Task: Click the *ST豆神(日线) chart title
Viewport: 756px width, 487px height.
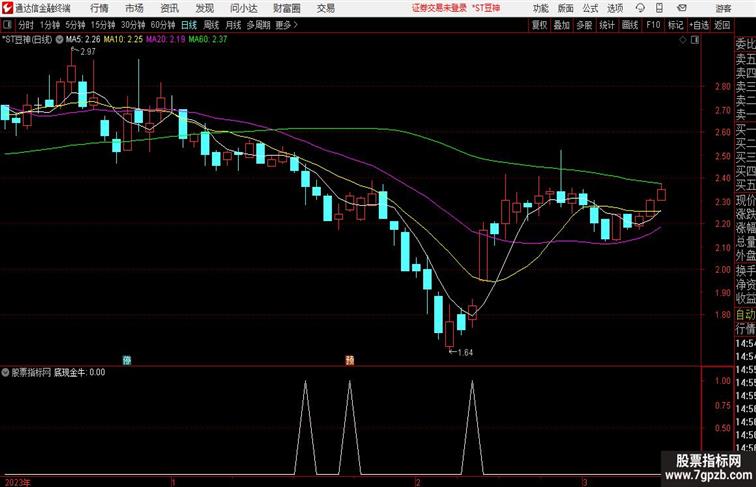Action: (x=27, y=40)
